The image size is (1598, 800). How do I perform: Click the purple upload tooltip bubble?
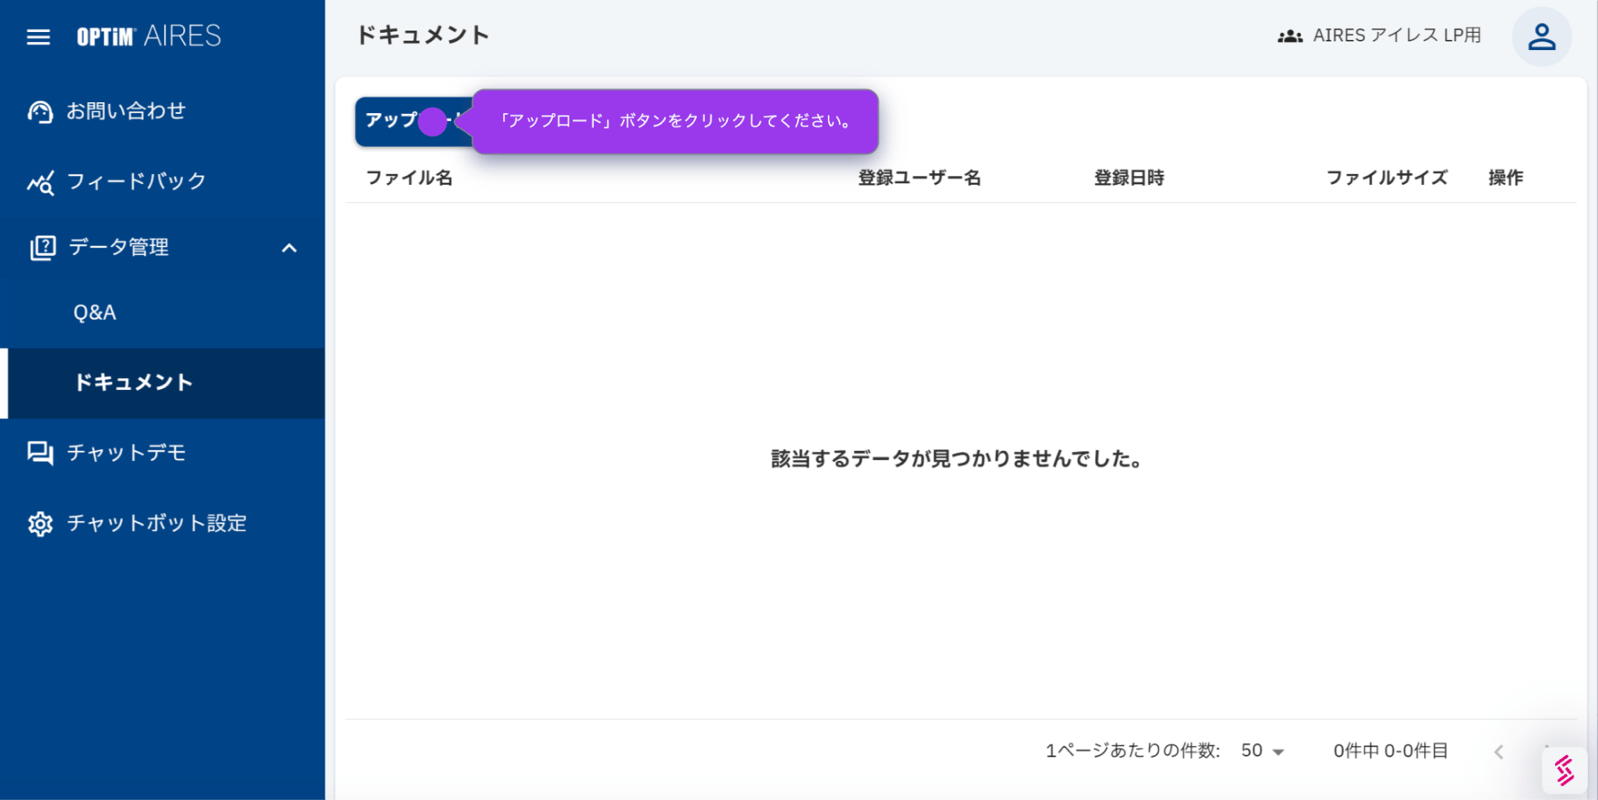[x=675, y=121]
